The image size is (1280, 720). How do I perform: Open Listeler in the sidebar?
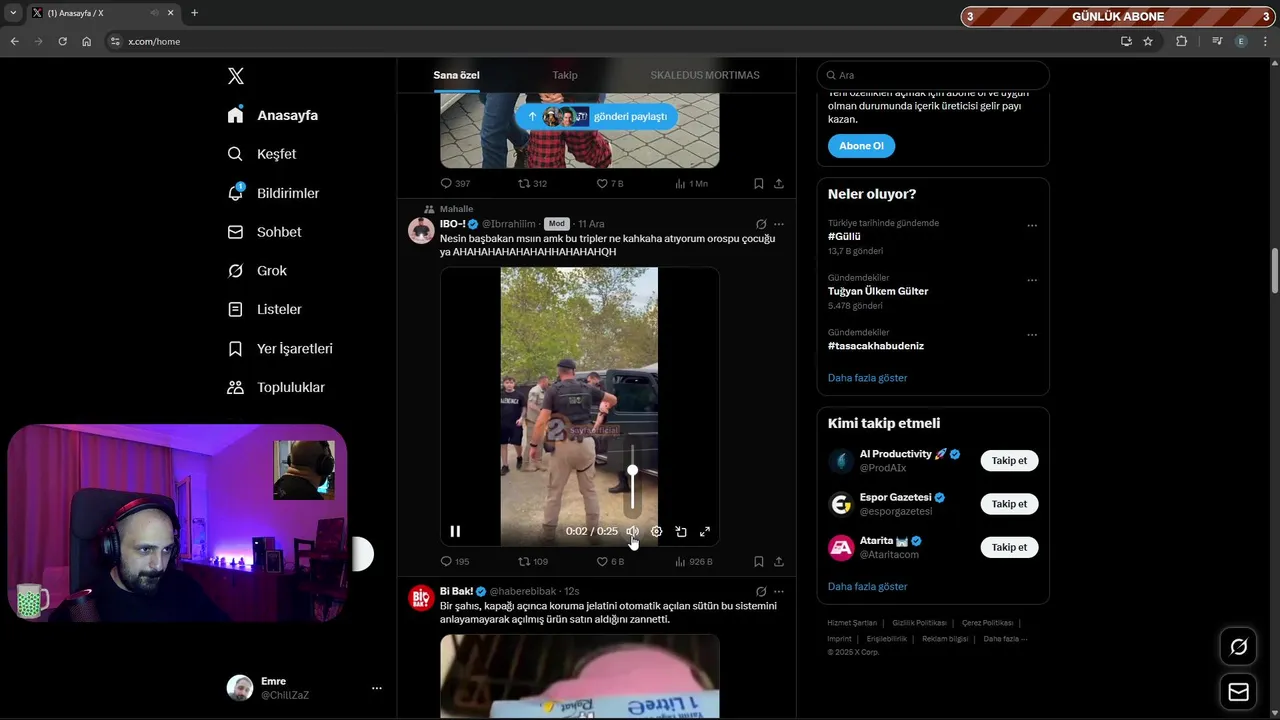tap(265, 310)
